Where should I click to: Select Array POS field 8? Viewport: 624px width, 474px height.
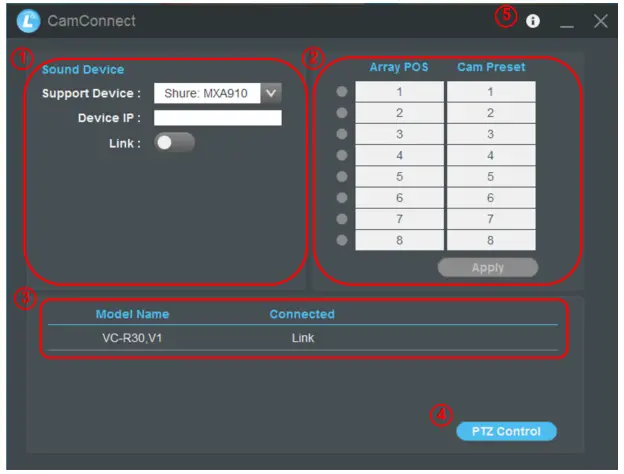tap(399, 240)
